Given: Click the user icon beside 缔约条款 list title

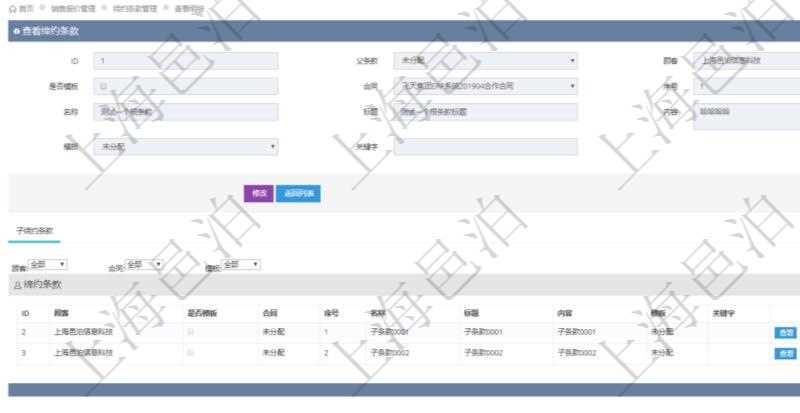Looking at the screenshot, I should (16, 285).
